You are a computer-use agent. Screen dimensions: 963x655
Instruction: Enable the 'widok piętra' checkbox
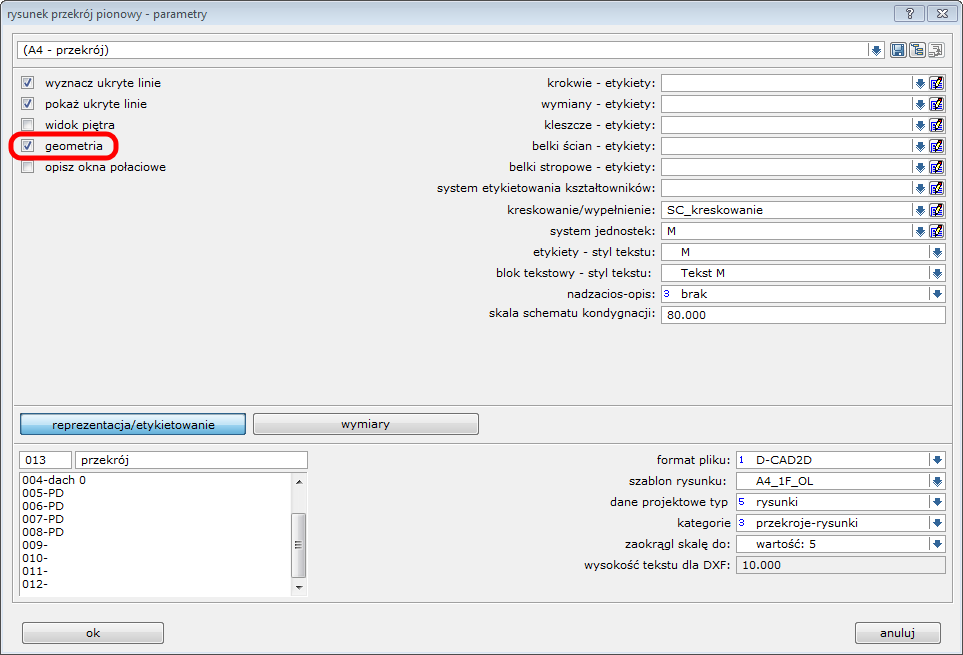(28, 125)
